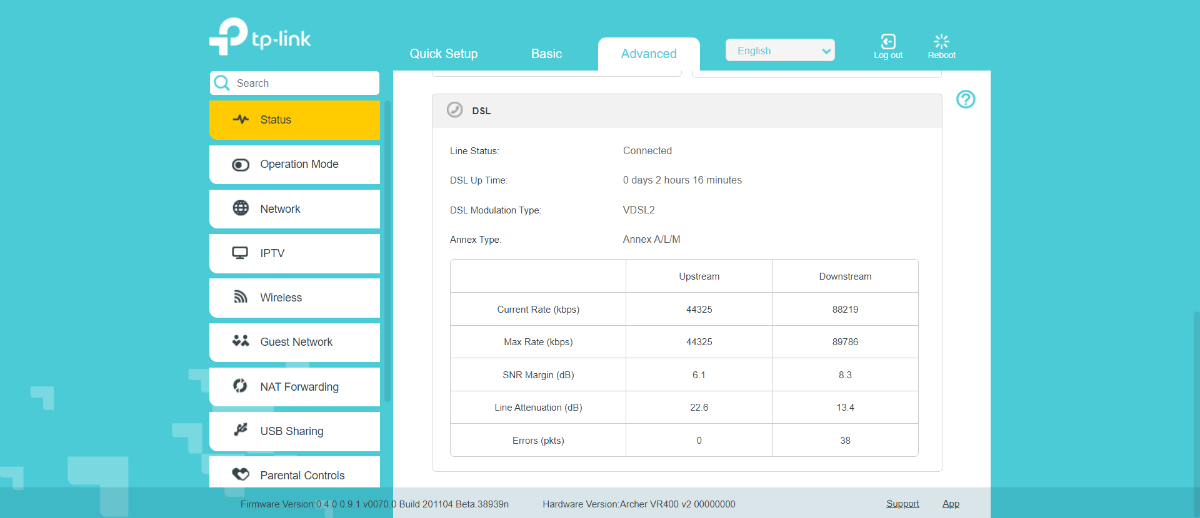Click the Network globe icon
This screenshot has width=1200, height=518.
241,209
